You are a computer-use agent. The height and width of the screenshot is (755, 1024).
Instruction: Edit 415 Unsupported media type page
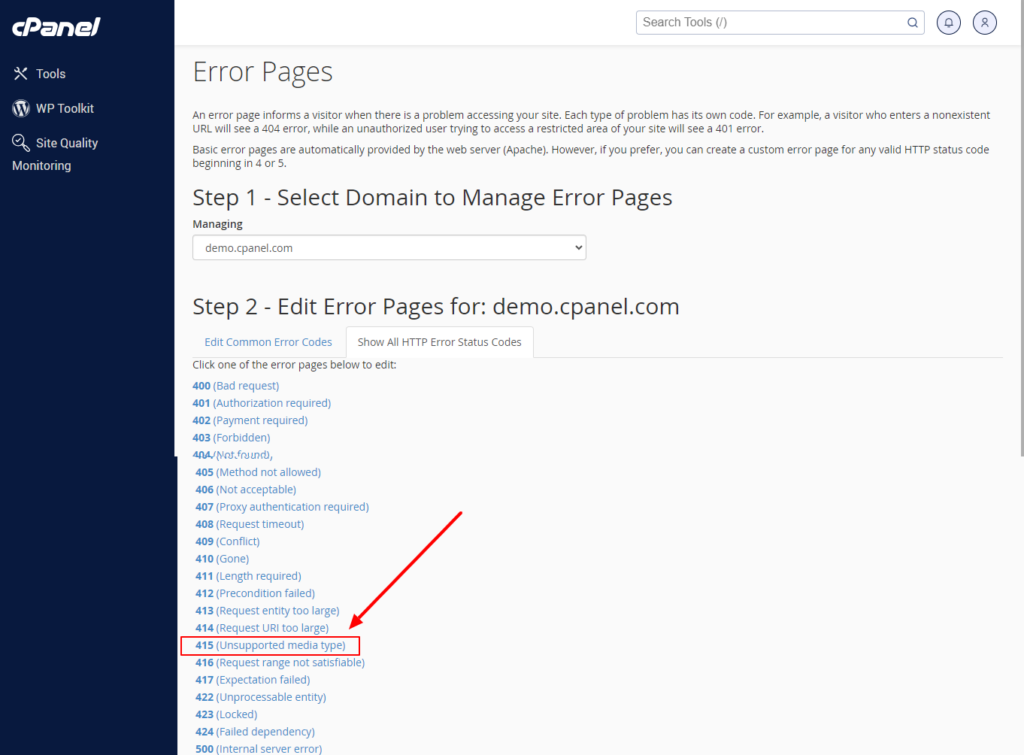coord(270,646)
